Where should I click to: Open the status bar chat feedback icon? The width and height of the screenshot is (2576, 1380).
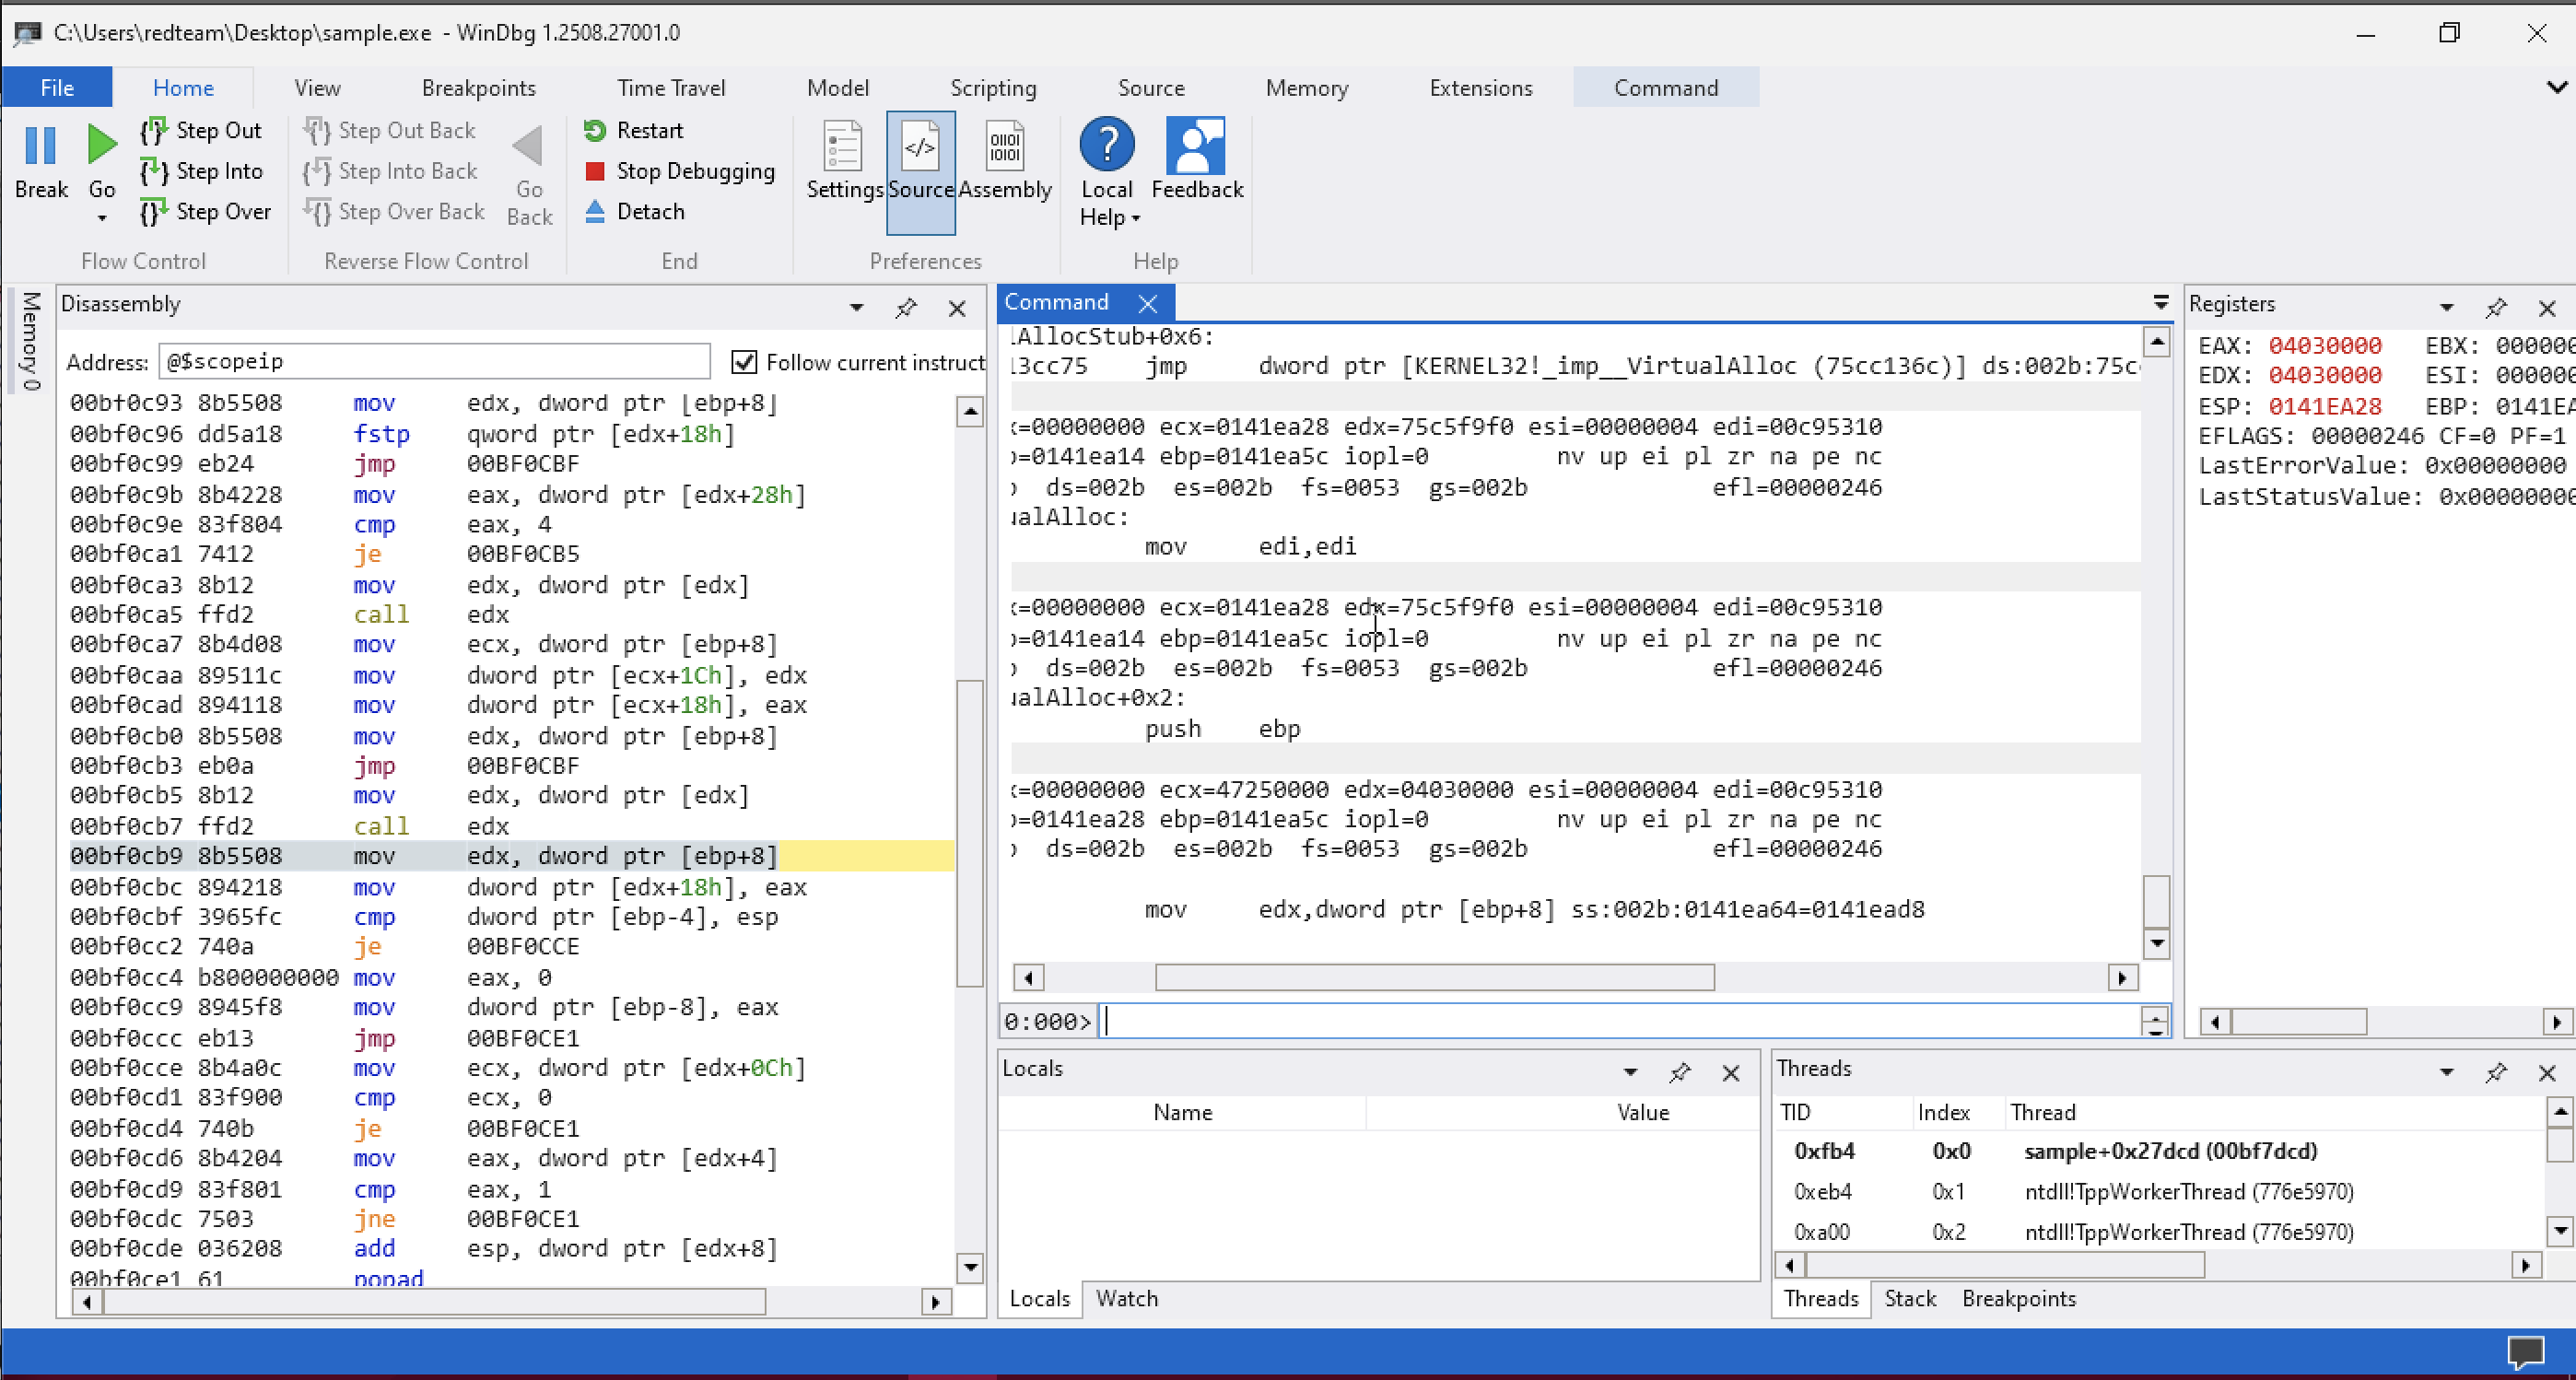coord(2525,1352)
